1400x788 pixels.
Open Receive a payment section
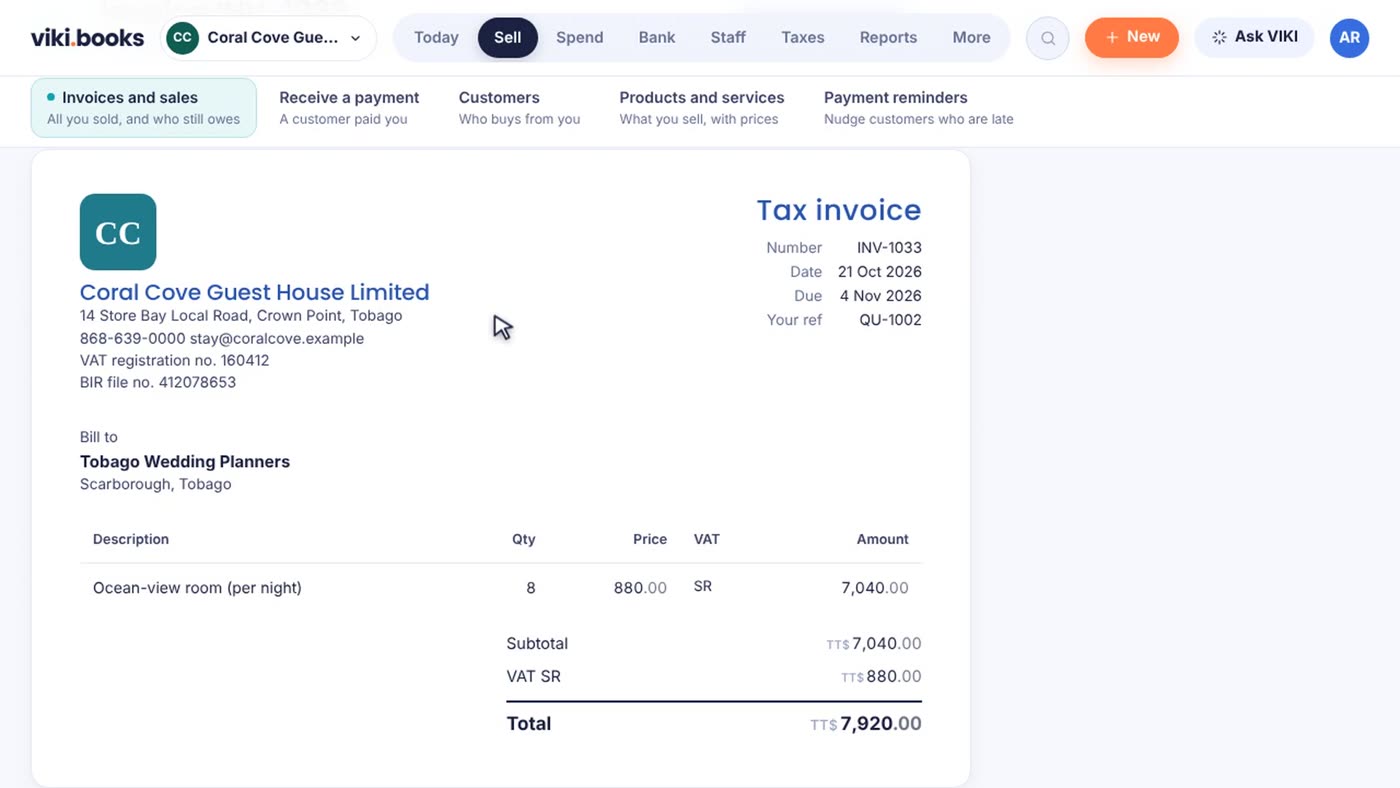[349, 108]
